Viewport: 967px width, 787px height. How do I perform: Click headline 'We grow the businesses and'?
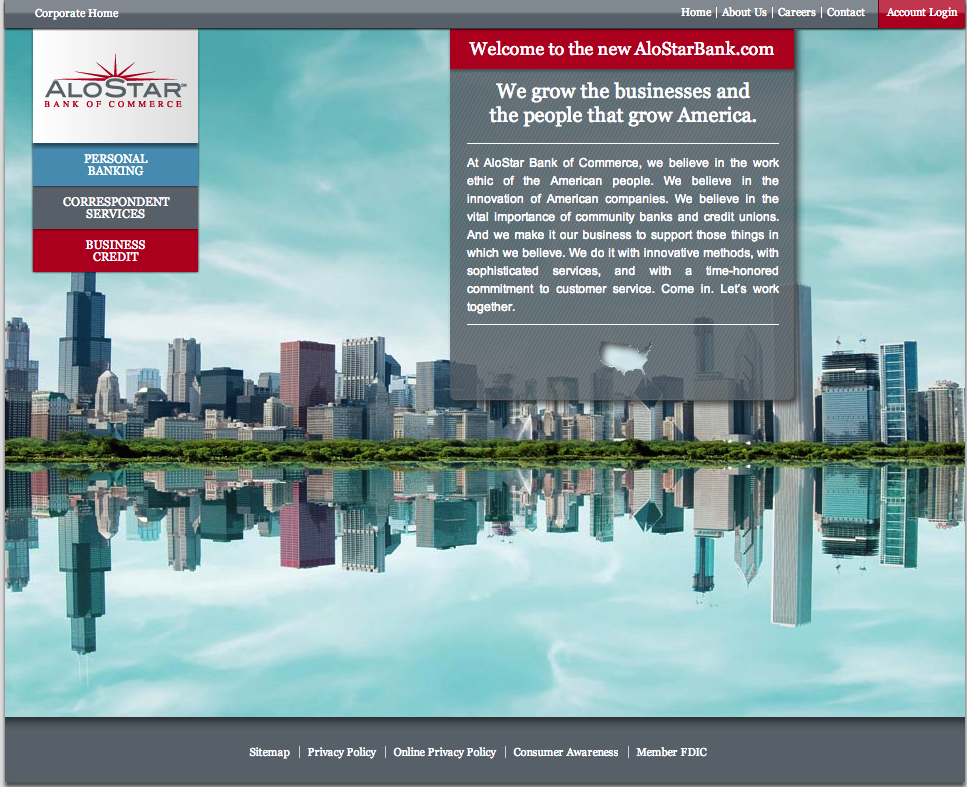(x=623, y=91)
